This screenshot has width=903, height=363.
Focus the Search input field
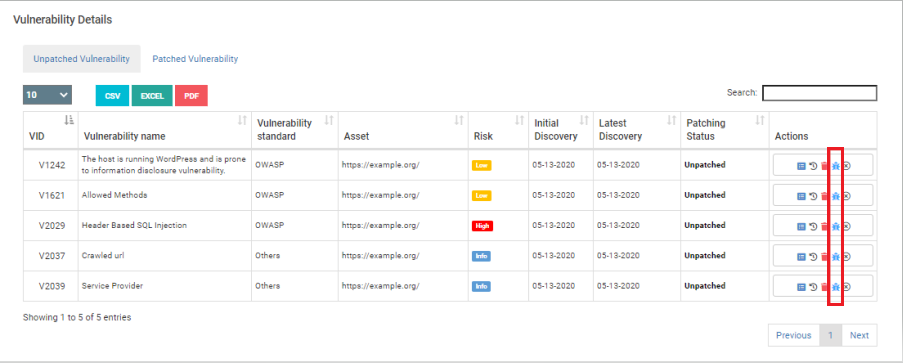click(819, 93)
